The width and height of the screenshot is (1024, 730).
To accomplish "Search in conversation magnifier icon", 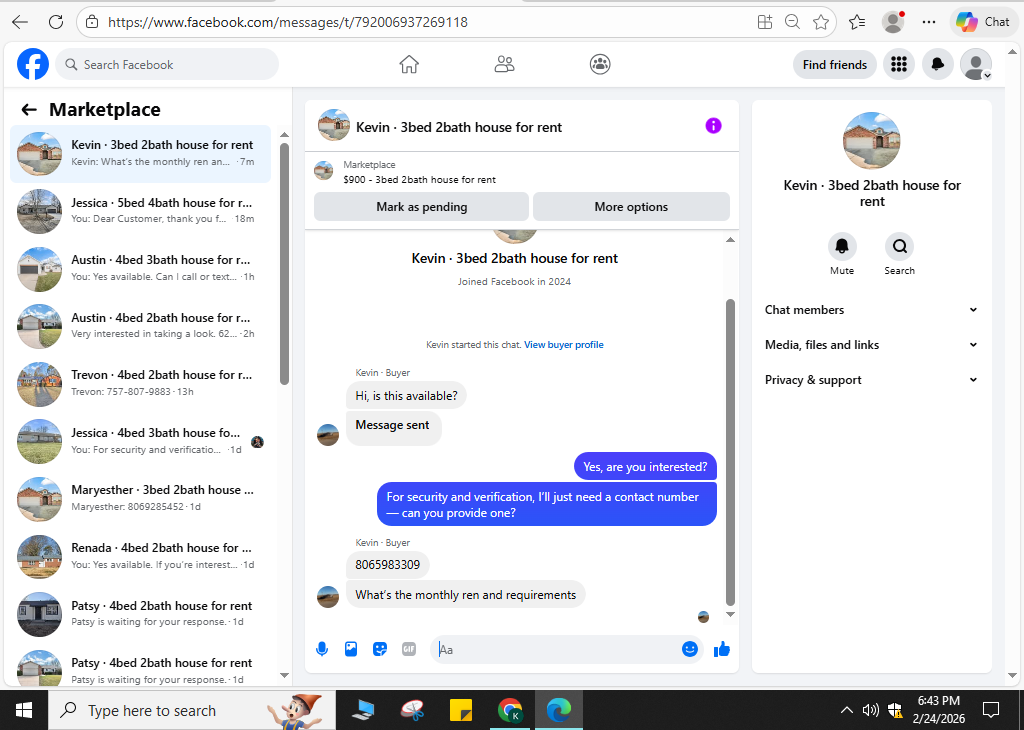I will tap(899, 246).
